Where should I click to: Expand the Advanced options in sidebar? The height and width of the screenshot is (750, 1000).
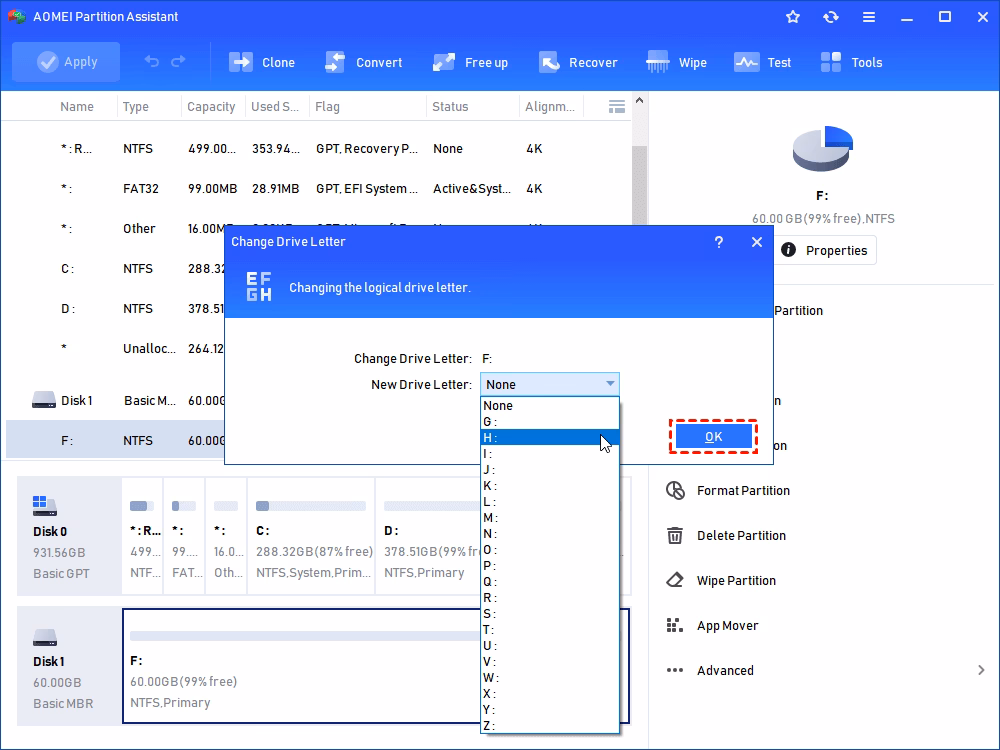click(726, 670)
